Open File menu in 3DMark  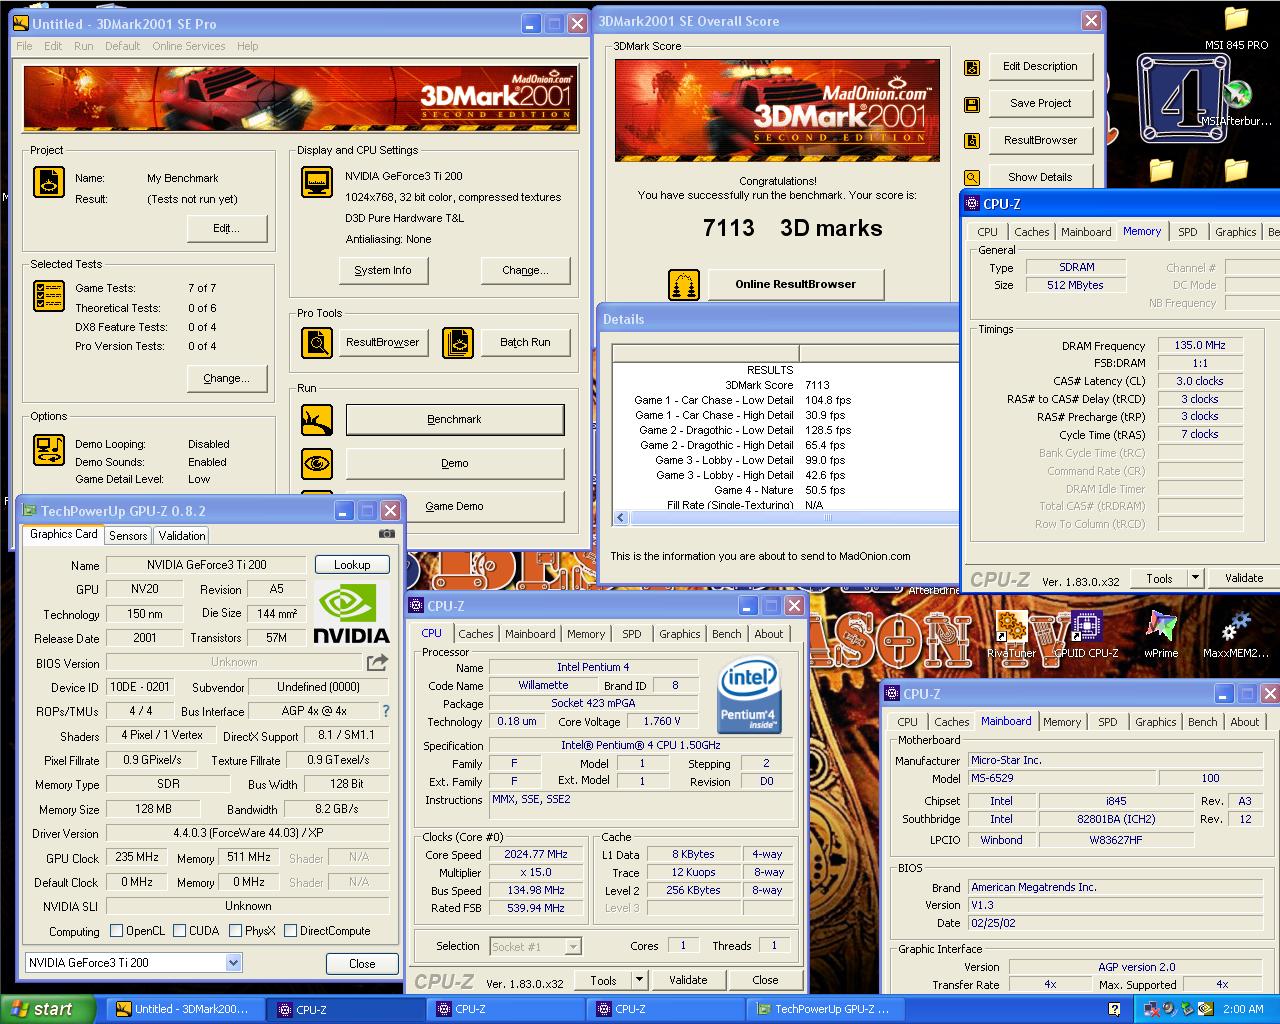(x=24, y=46)
